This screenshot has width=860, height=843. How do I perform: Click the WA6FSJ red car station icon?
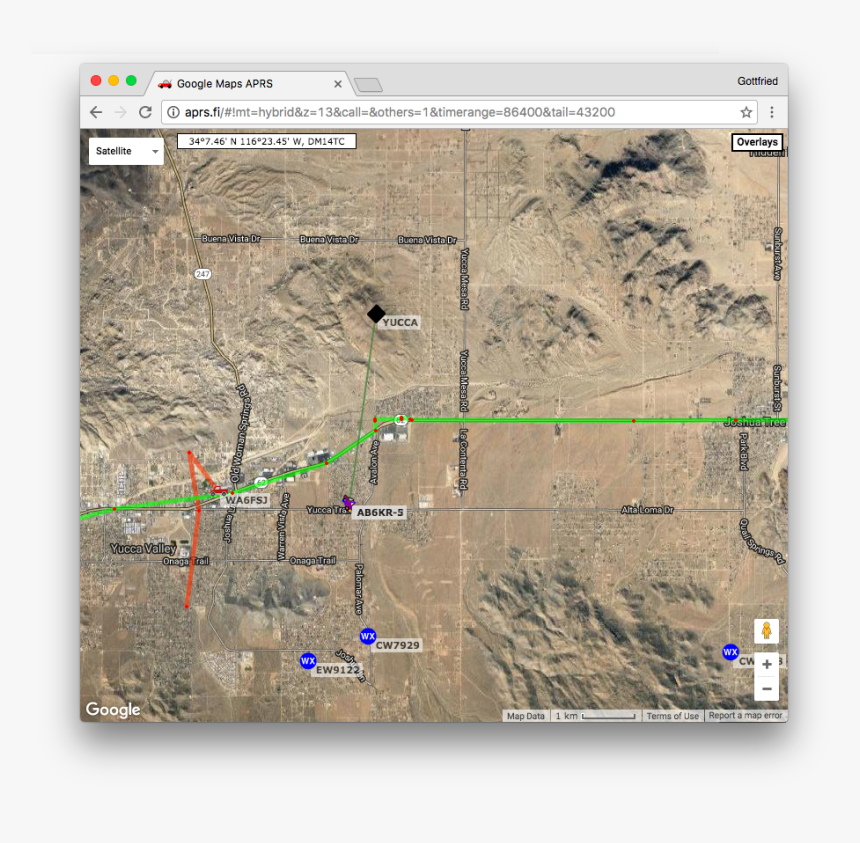tap(219, 490)
